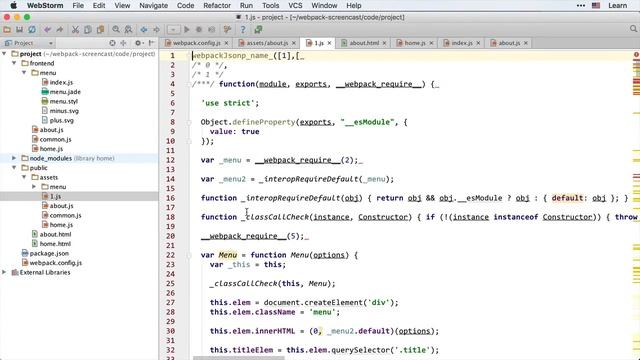Select menu.styl in project tree
The height and width of the screenshot is (360, 640).
[x=64, y=101]
